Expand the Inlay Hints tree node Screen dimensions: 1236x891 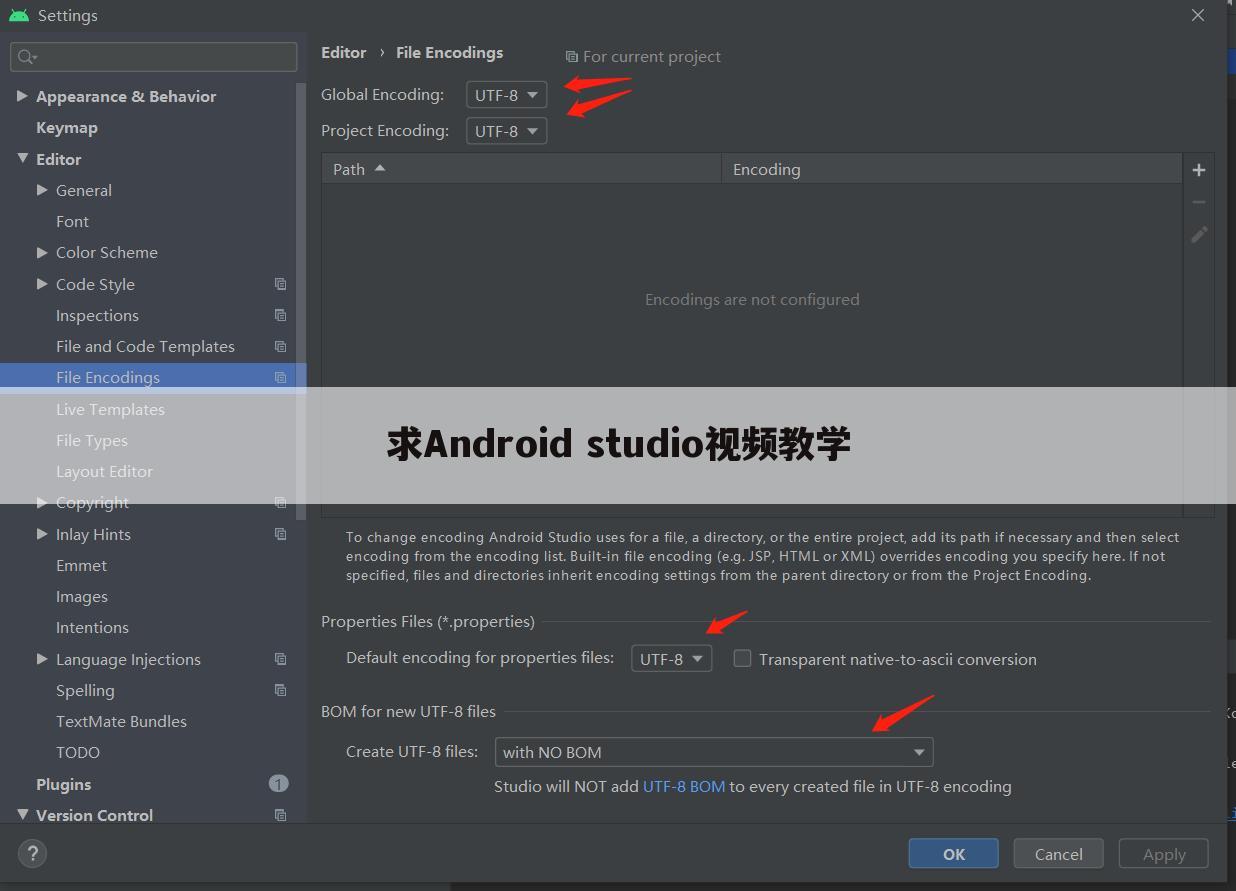pyautogui.click(x=42, y=534)
